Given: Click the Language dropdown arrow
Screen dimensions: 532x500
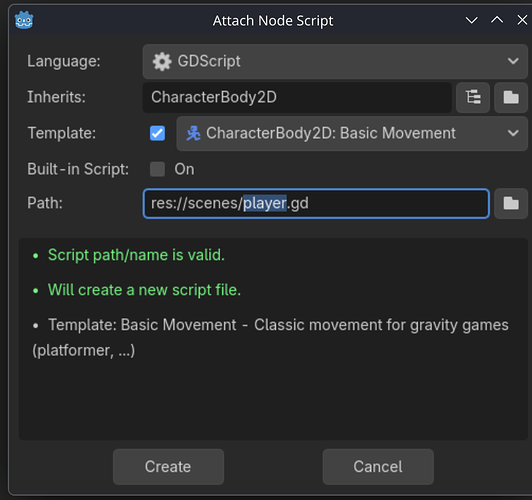Looking at the screenshot, I should [513, 61].
